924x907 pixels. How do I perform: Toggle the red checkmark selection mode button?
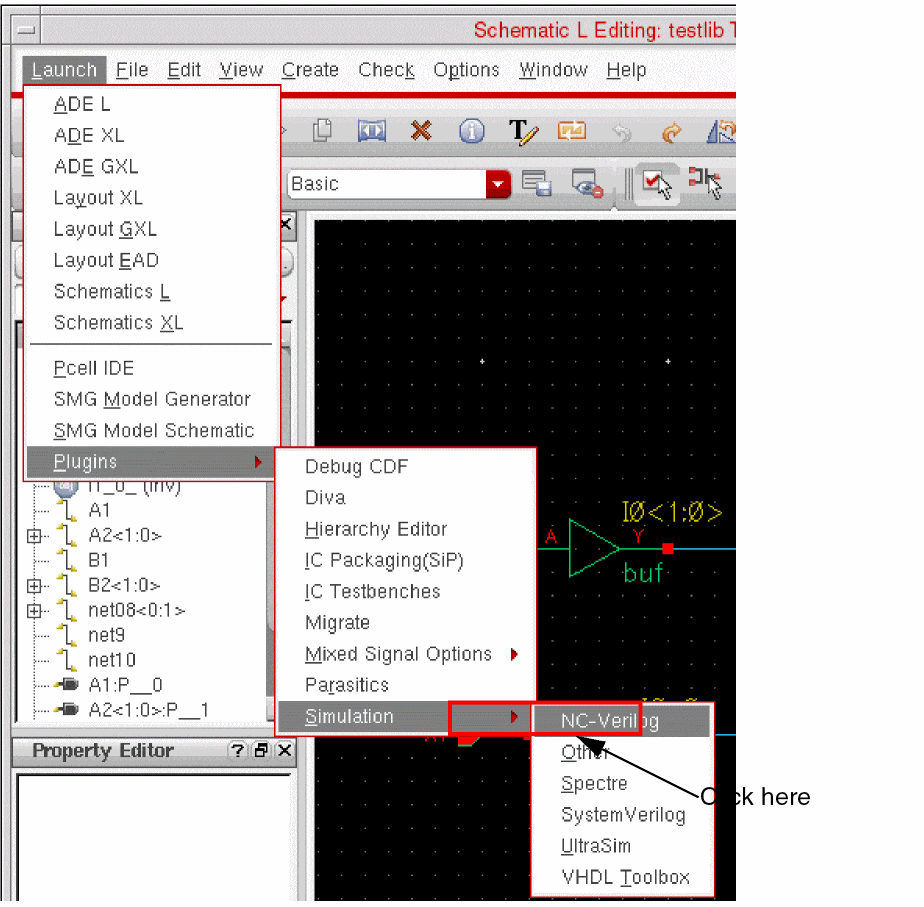(x=657, y=184)
